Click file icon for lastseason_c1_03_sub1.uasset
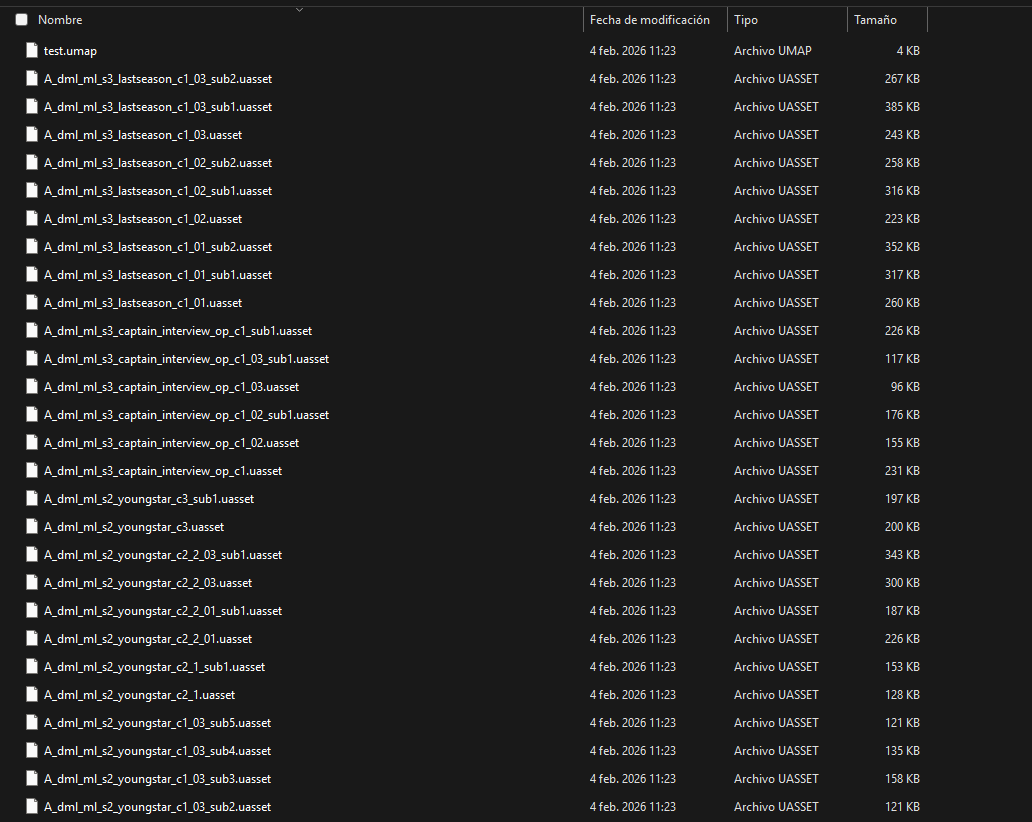 pos(32,107)
